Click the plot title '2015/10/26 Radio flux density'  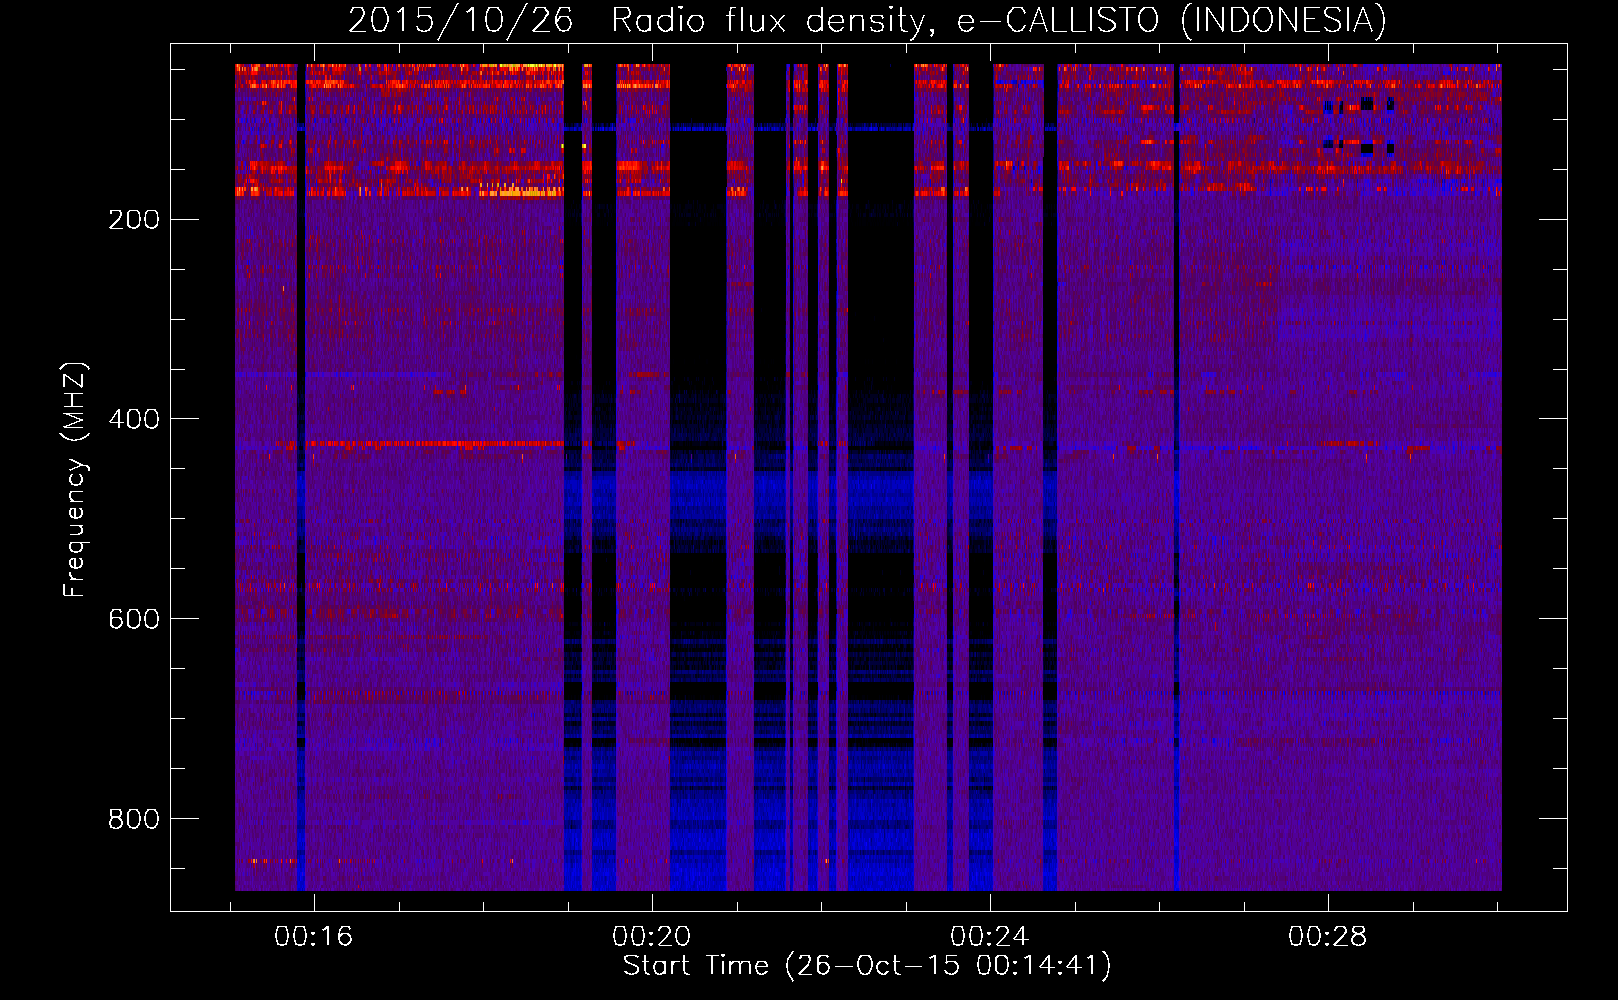[867, 20]
